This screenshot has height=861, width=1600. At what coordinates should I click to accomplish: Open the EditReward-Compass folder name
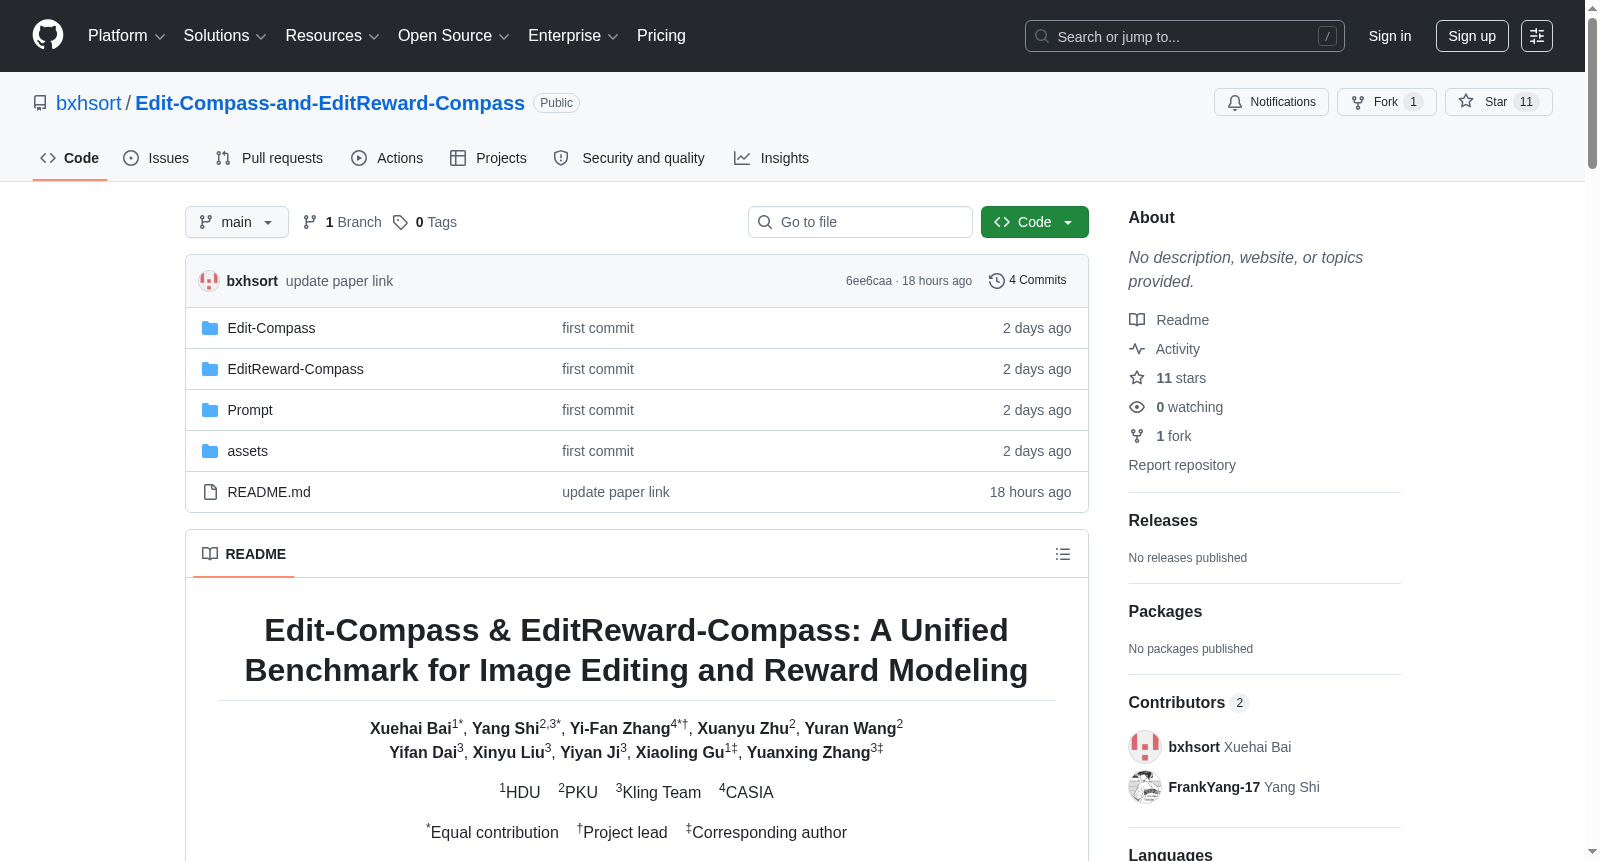[x=296, y=369]
